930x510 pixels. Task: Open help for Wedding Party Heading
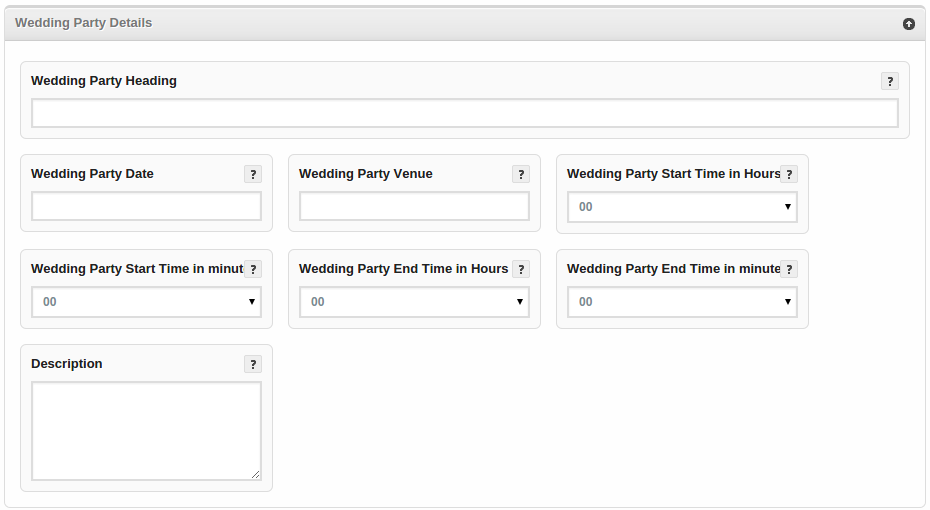coord(889,82)
